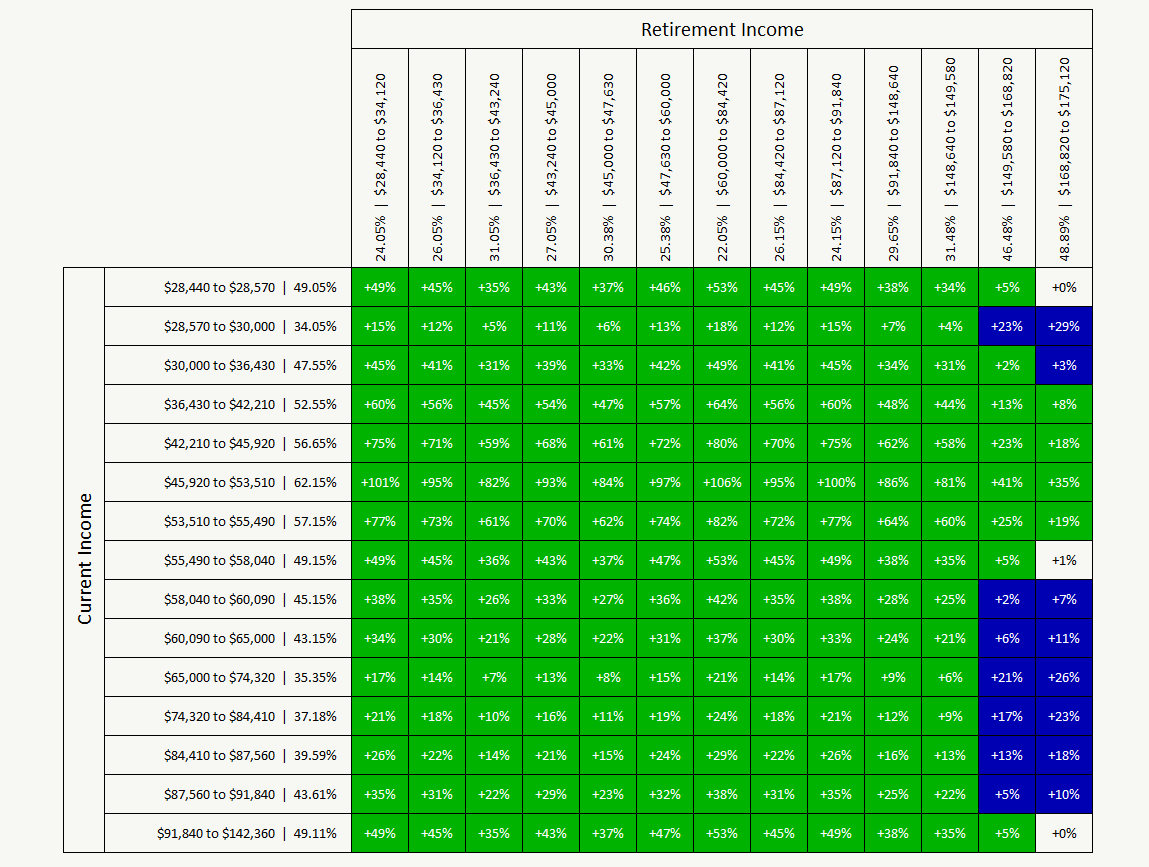Select column header 31.48% | $148,640 to $149,580
The width and height of the screenshot is (1149, 867).
[950, 158]
